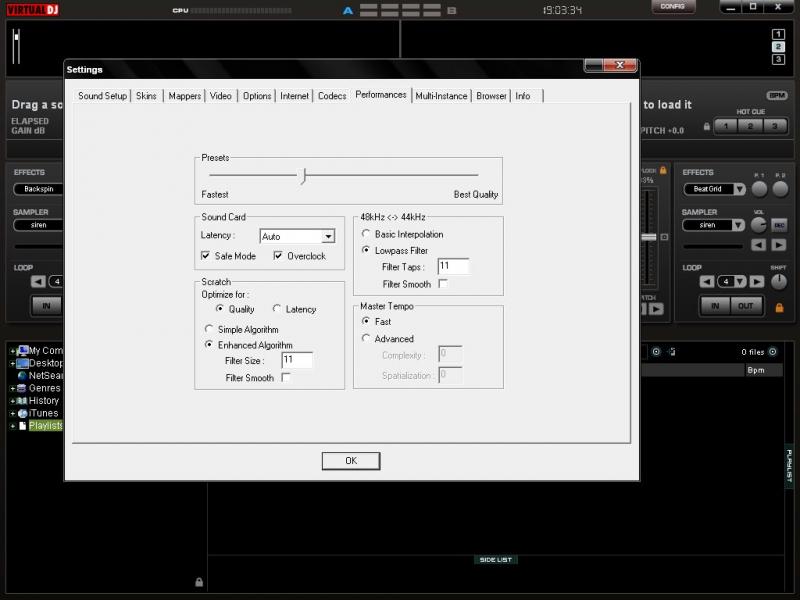Select skin layout 3 button
Viewport: 800px width, 600px height.
778,60
